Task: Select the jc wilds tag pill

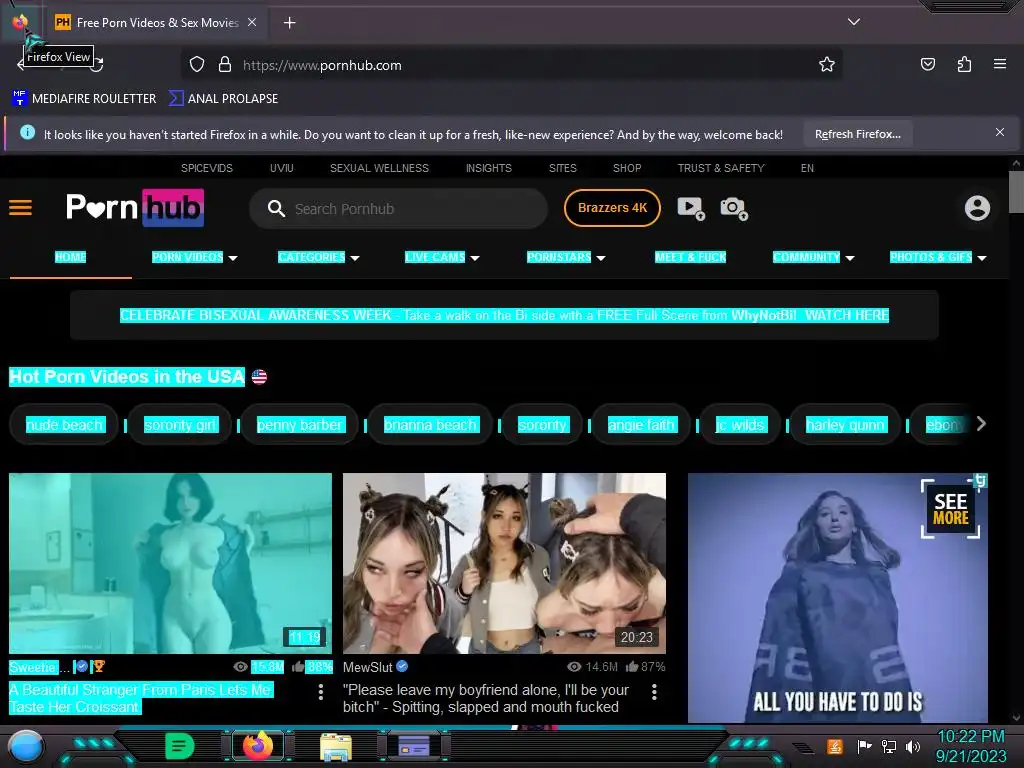Action: tap(740, 424)
